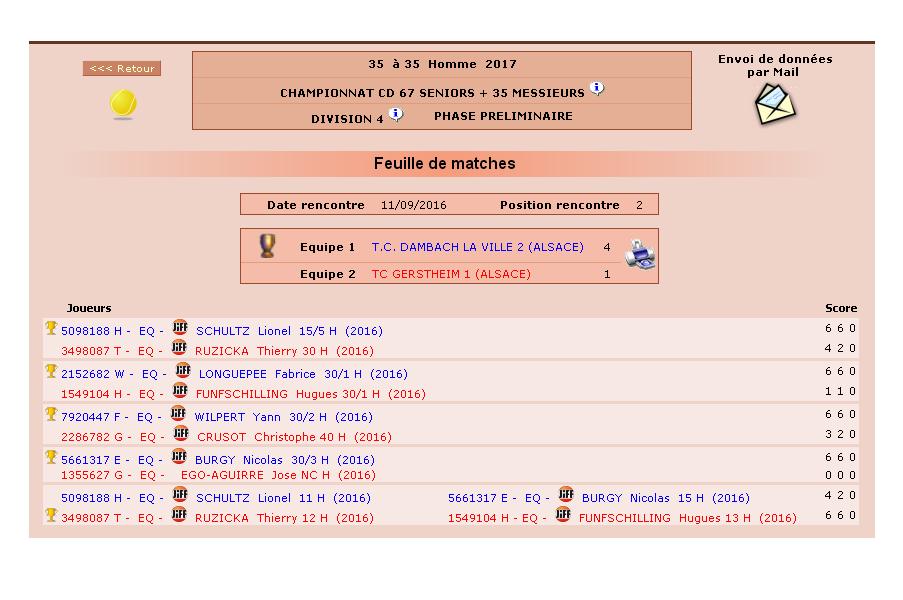Click the winner trophy icon on BURGY Nicolas 30/3 row
Image resolution: width=903 pixels, height=600 pixels.
[51, 458]
